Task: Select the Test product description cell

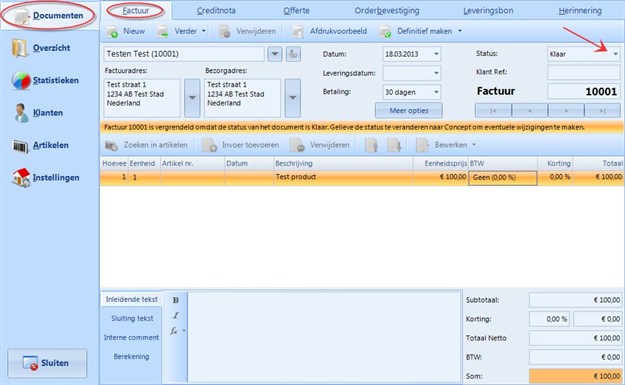Action: tap(343, 177)
